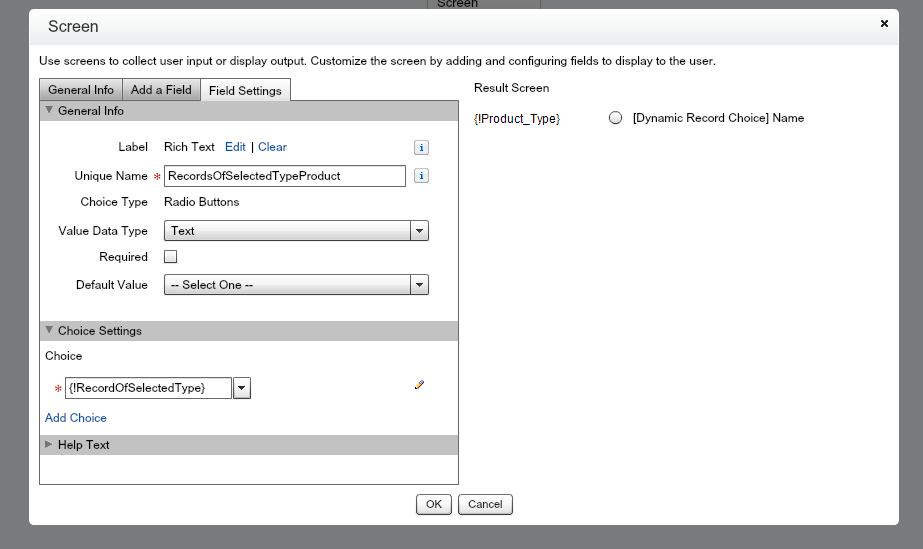Click the Add Choice link
The width and height of the screenshot is (923, 549).
click(76, 418)
